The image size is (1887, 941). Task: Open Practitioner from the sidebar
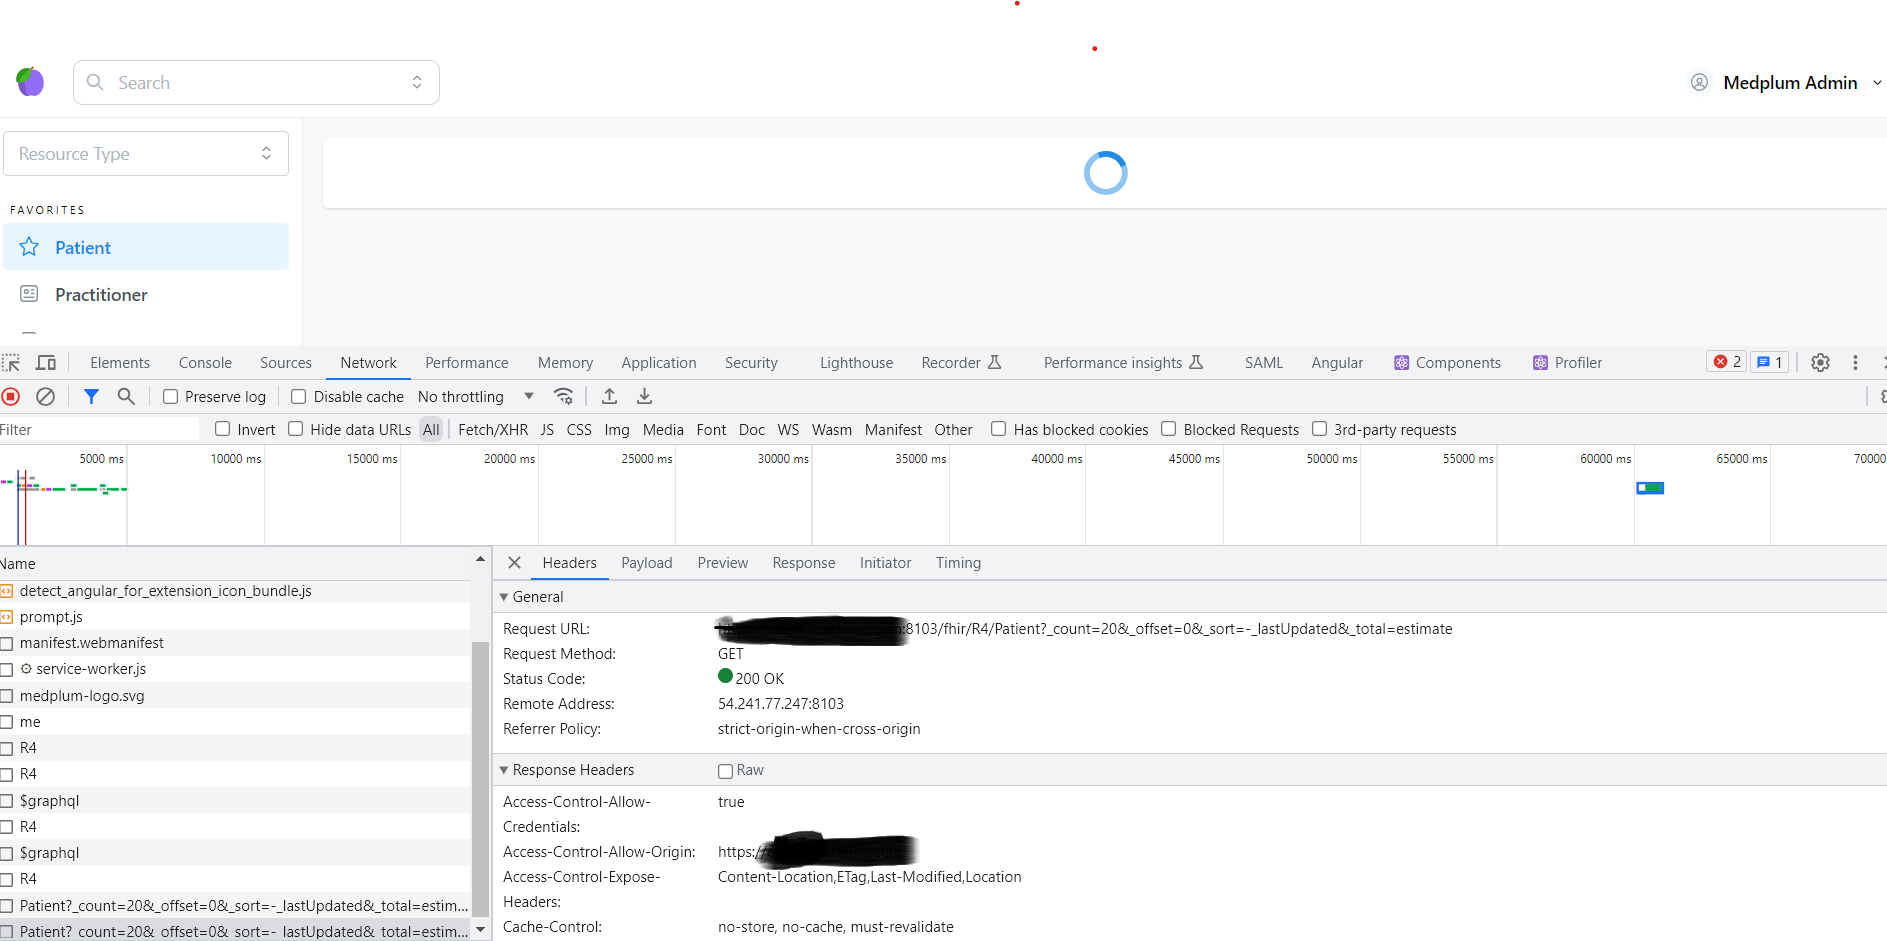pos(103,294)
